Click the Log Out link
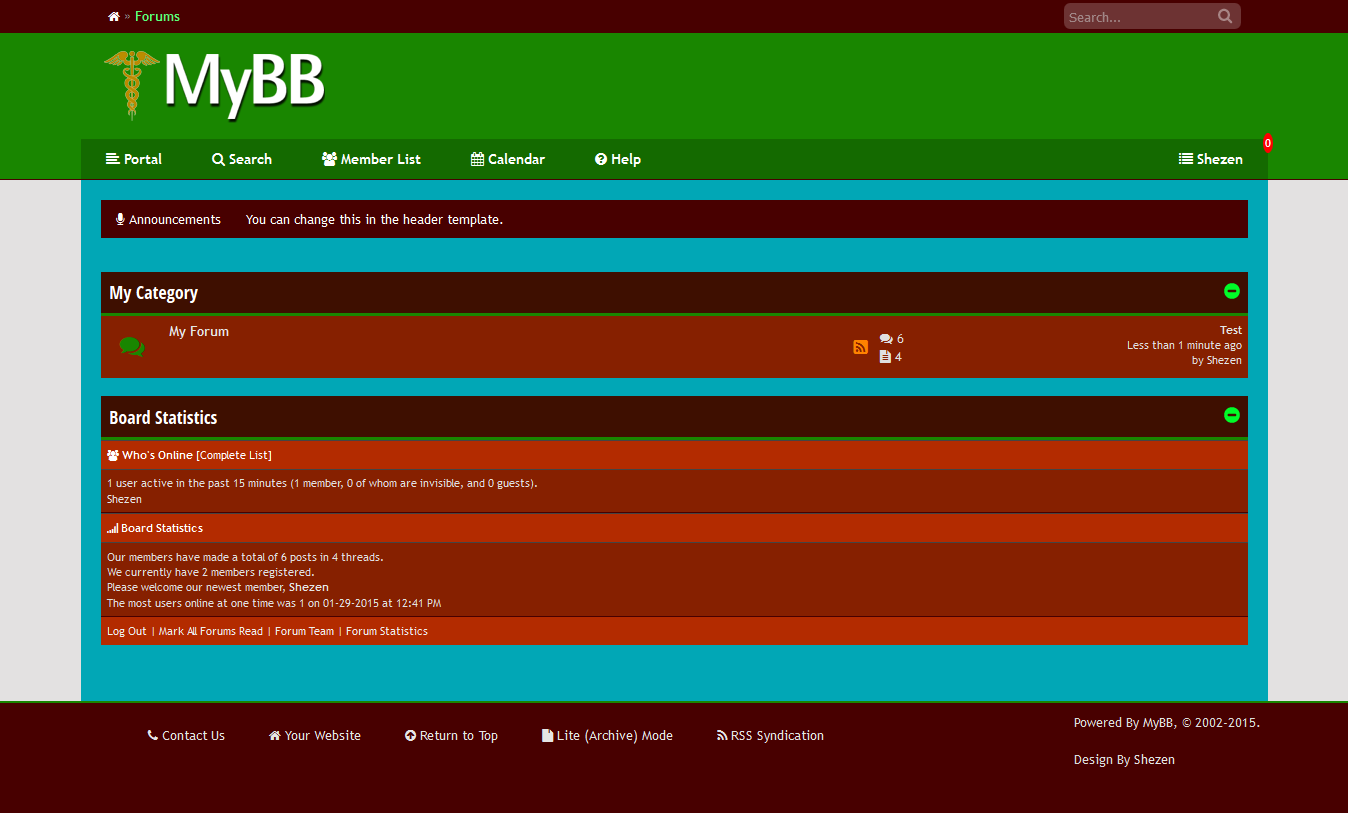Viewport: 1348px width, 813px height. pos(126,631)
